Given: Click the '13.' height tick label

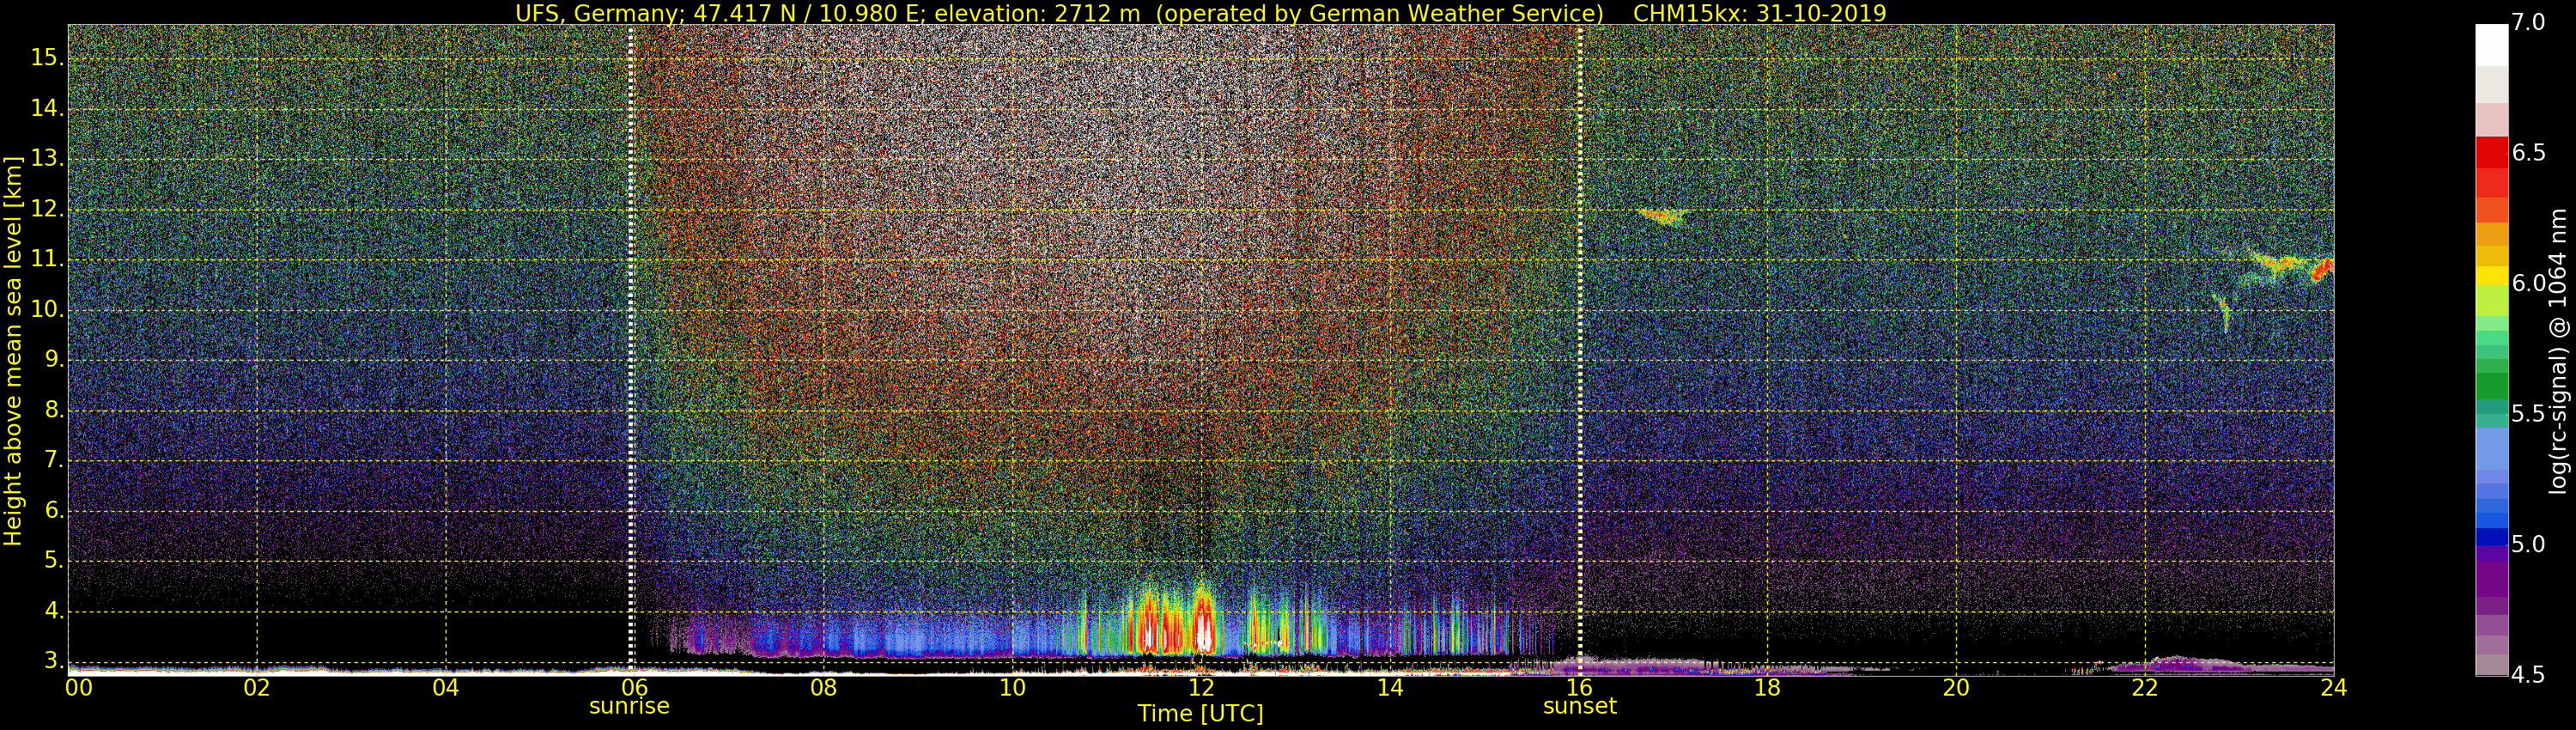Looking at the screenshot, I should pos(47,158).
